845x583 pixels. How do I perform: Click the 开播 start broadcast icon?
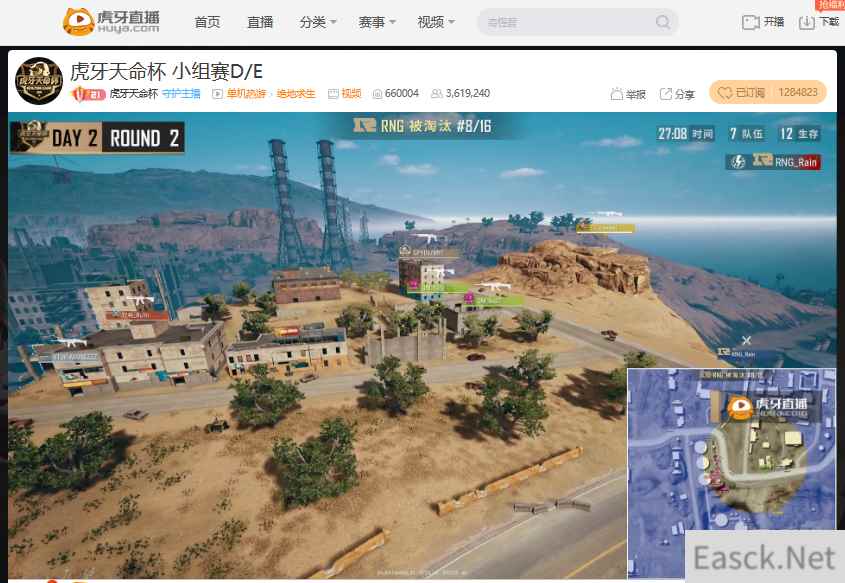[x=750, y=22]
